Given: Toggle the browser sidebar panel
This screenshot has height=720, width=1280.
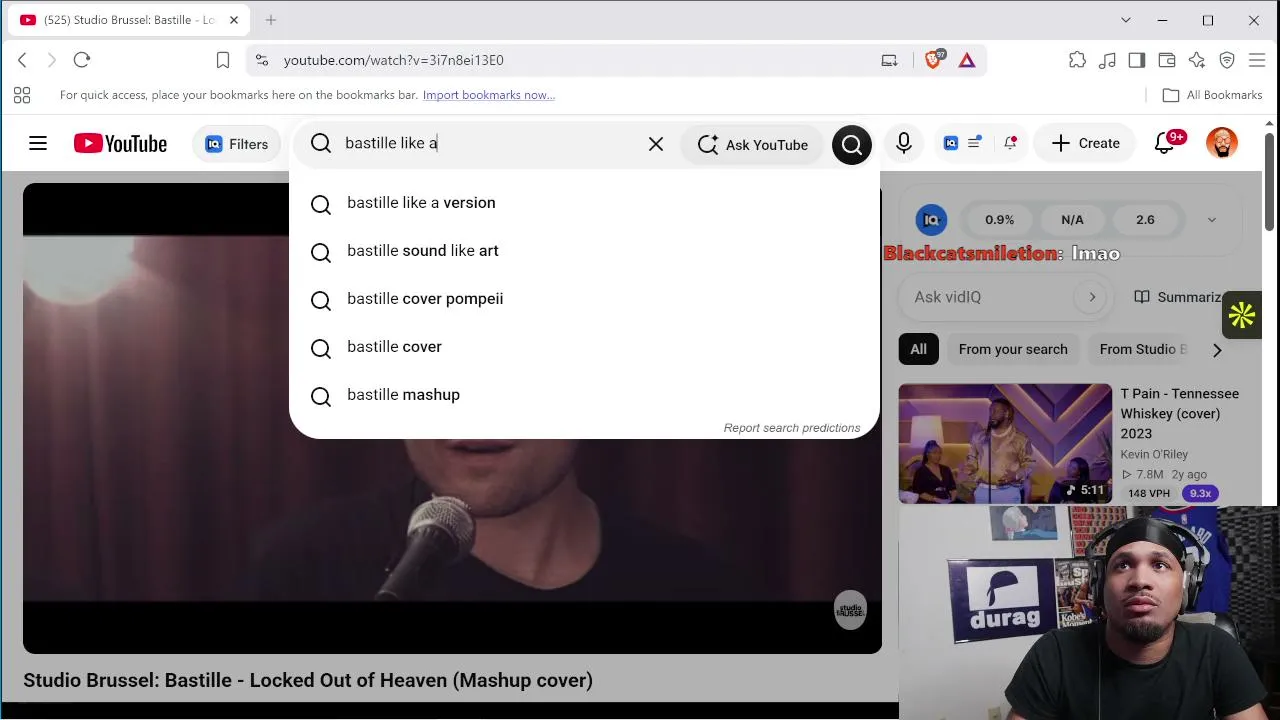Looking at the screenshot, I should coord(1137,60).
